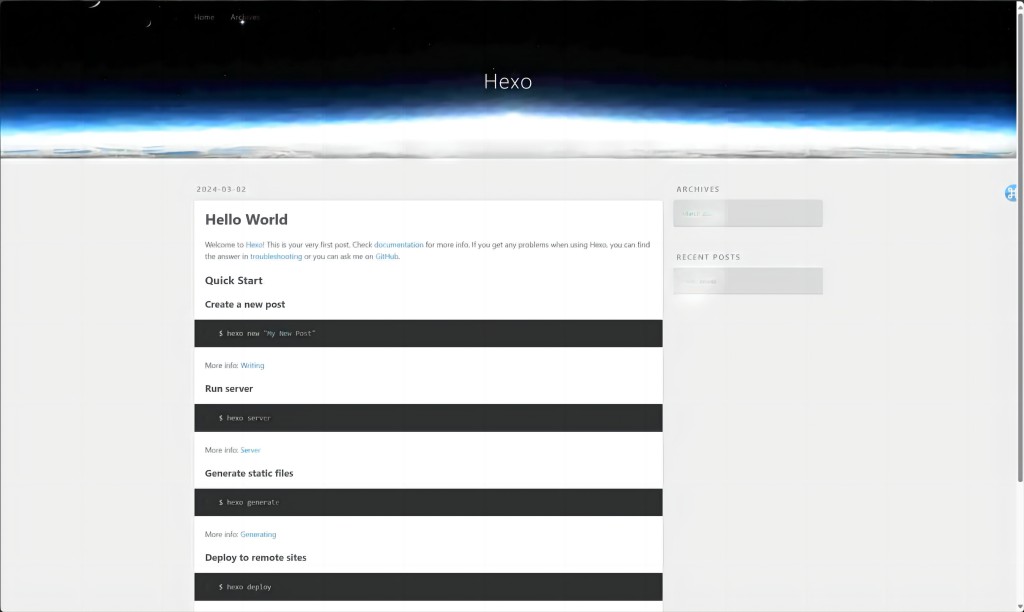Click the 'Quick Start' heading
The width and height of the screenshot is (1024, 612).
[234, 280]
